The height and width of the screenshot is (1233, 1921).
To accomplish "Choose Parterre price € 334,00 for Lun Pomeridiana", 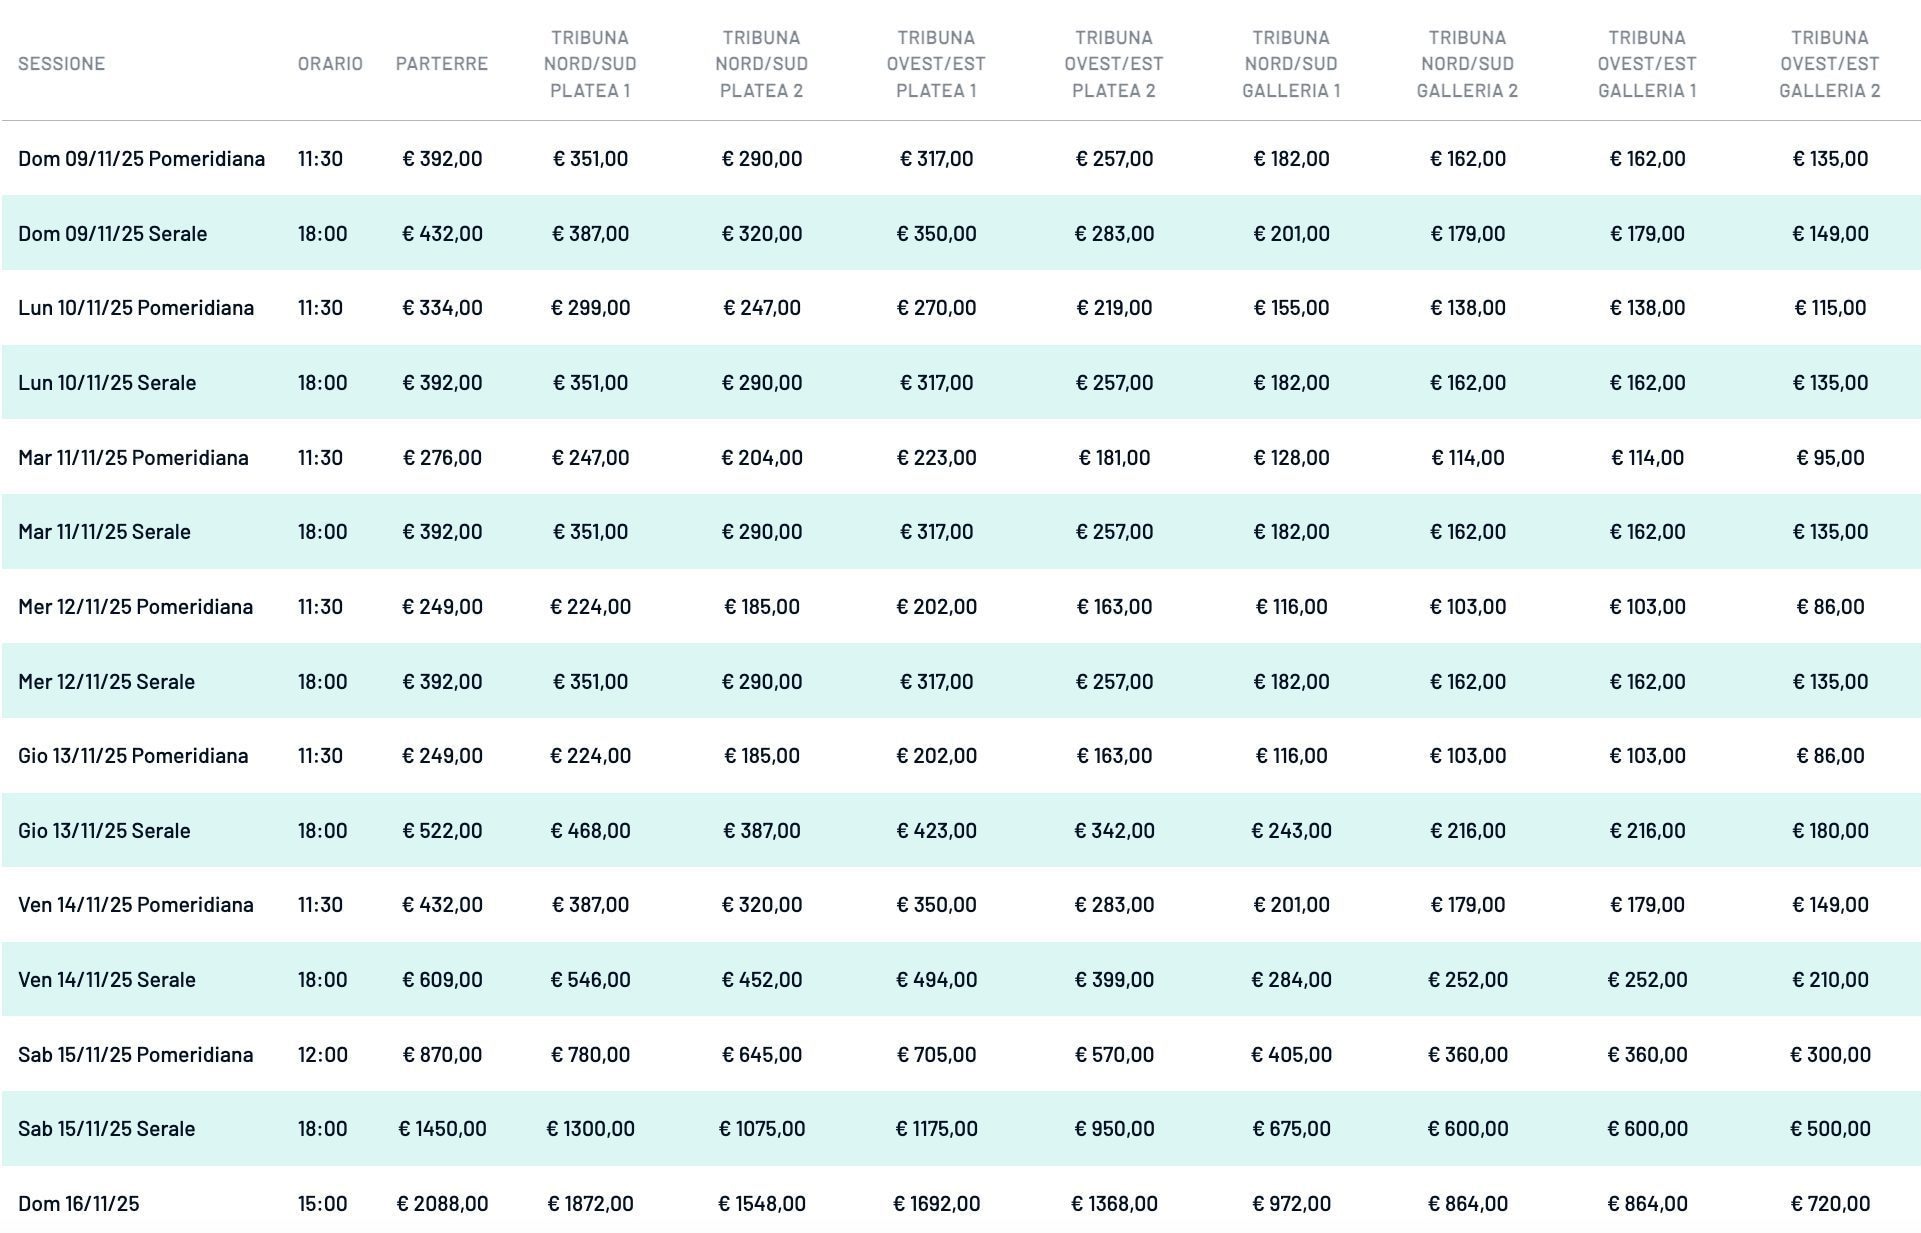I will point(442,307).
